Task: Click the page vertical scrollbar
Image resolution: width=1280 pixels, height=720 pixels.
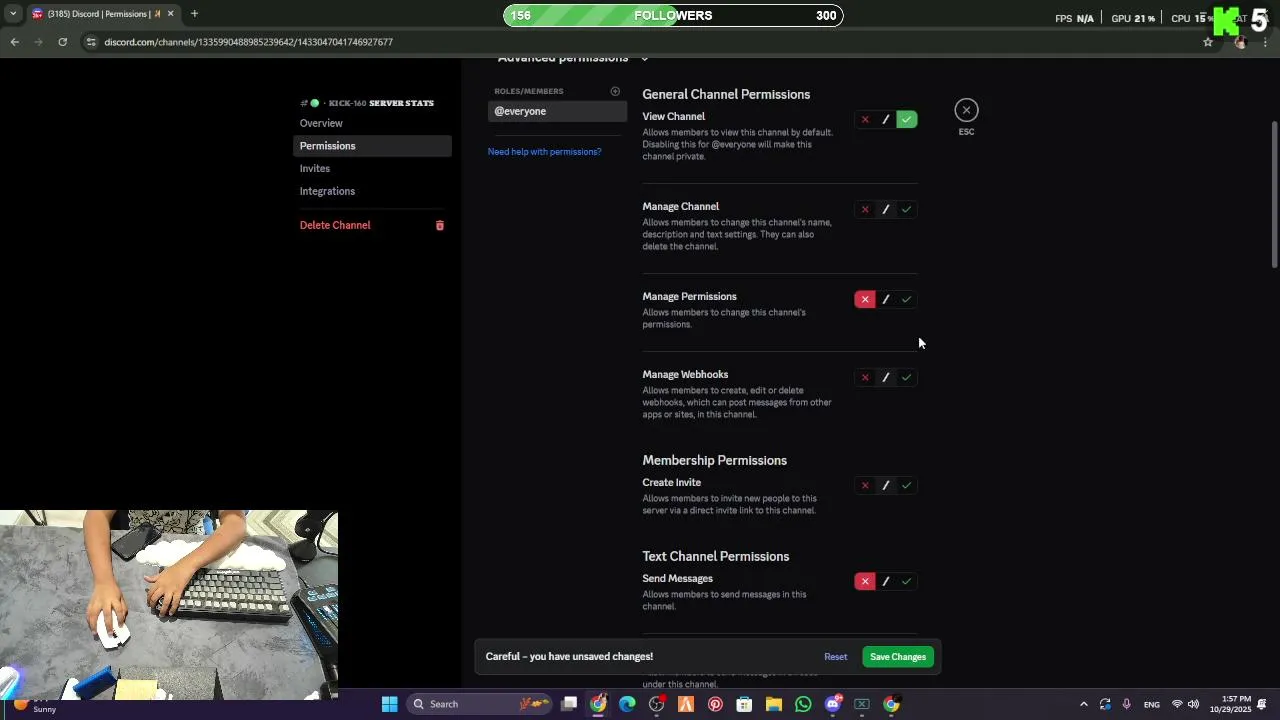Action: [1274, 194]
